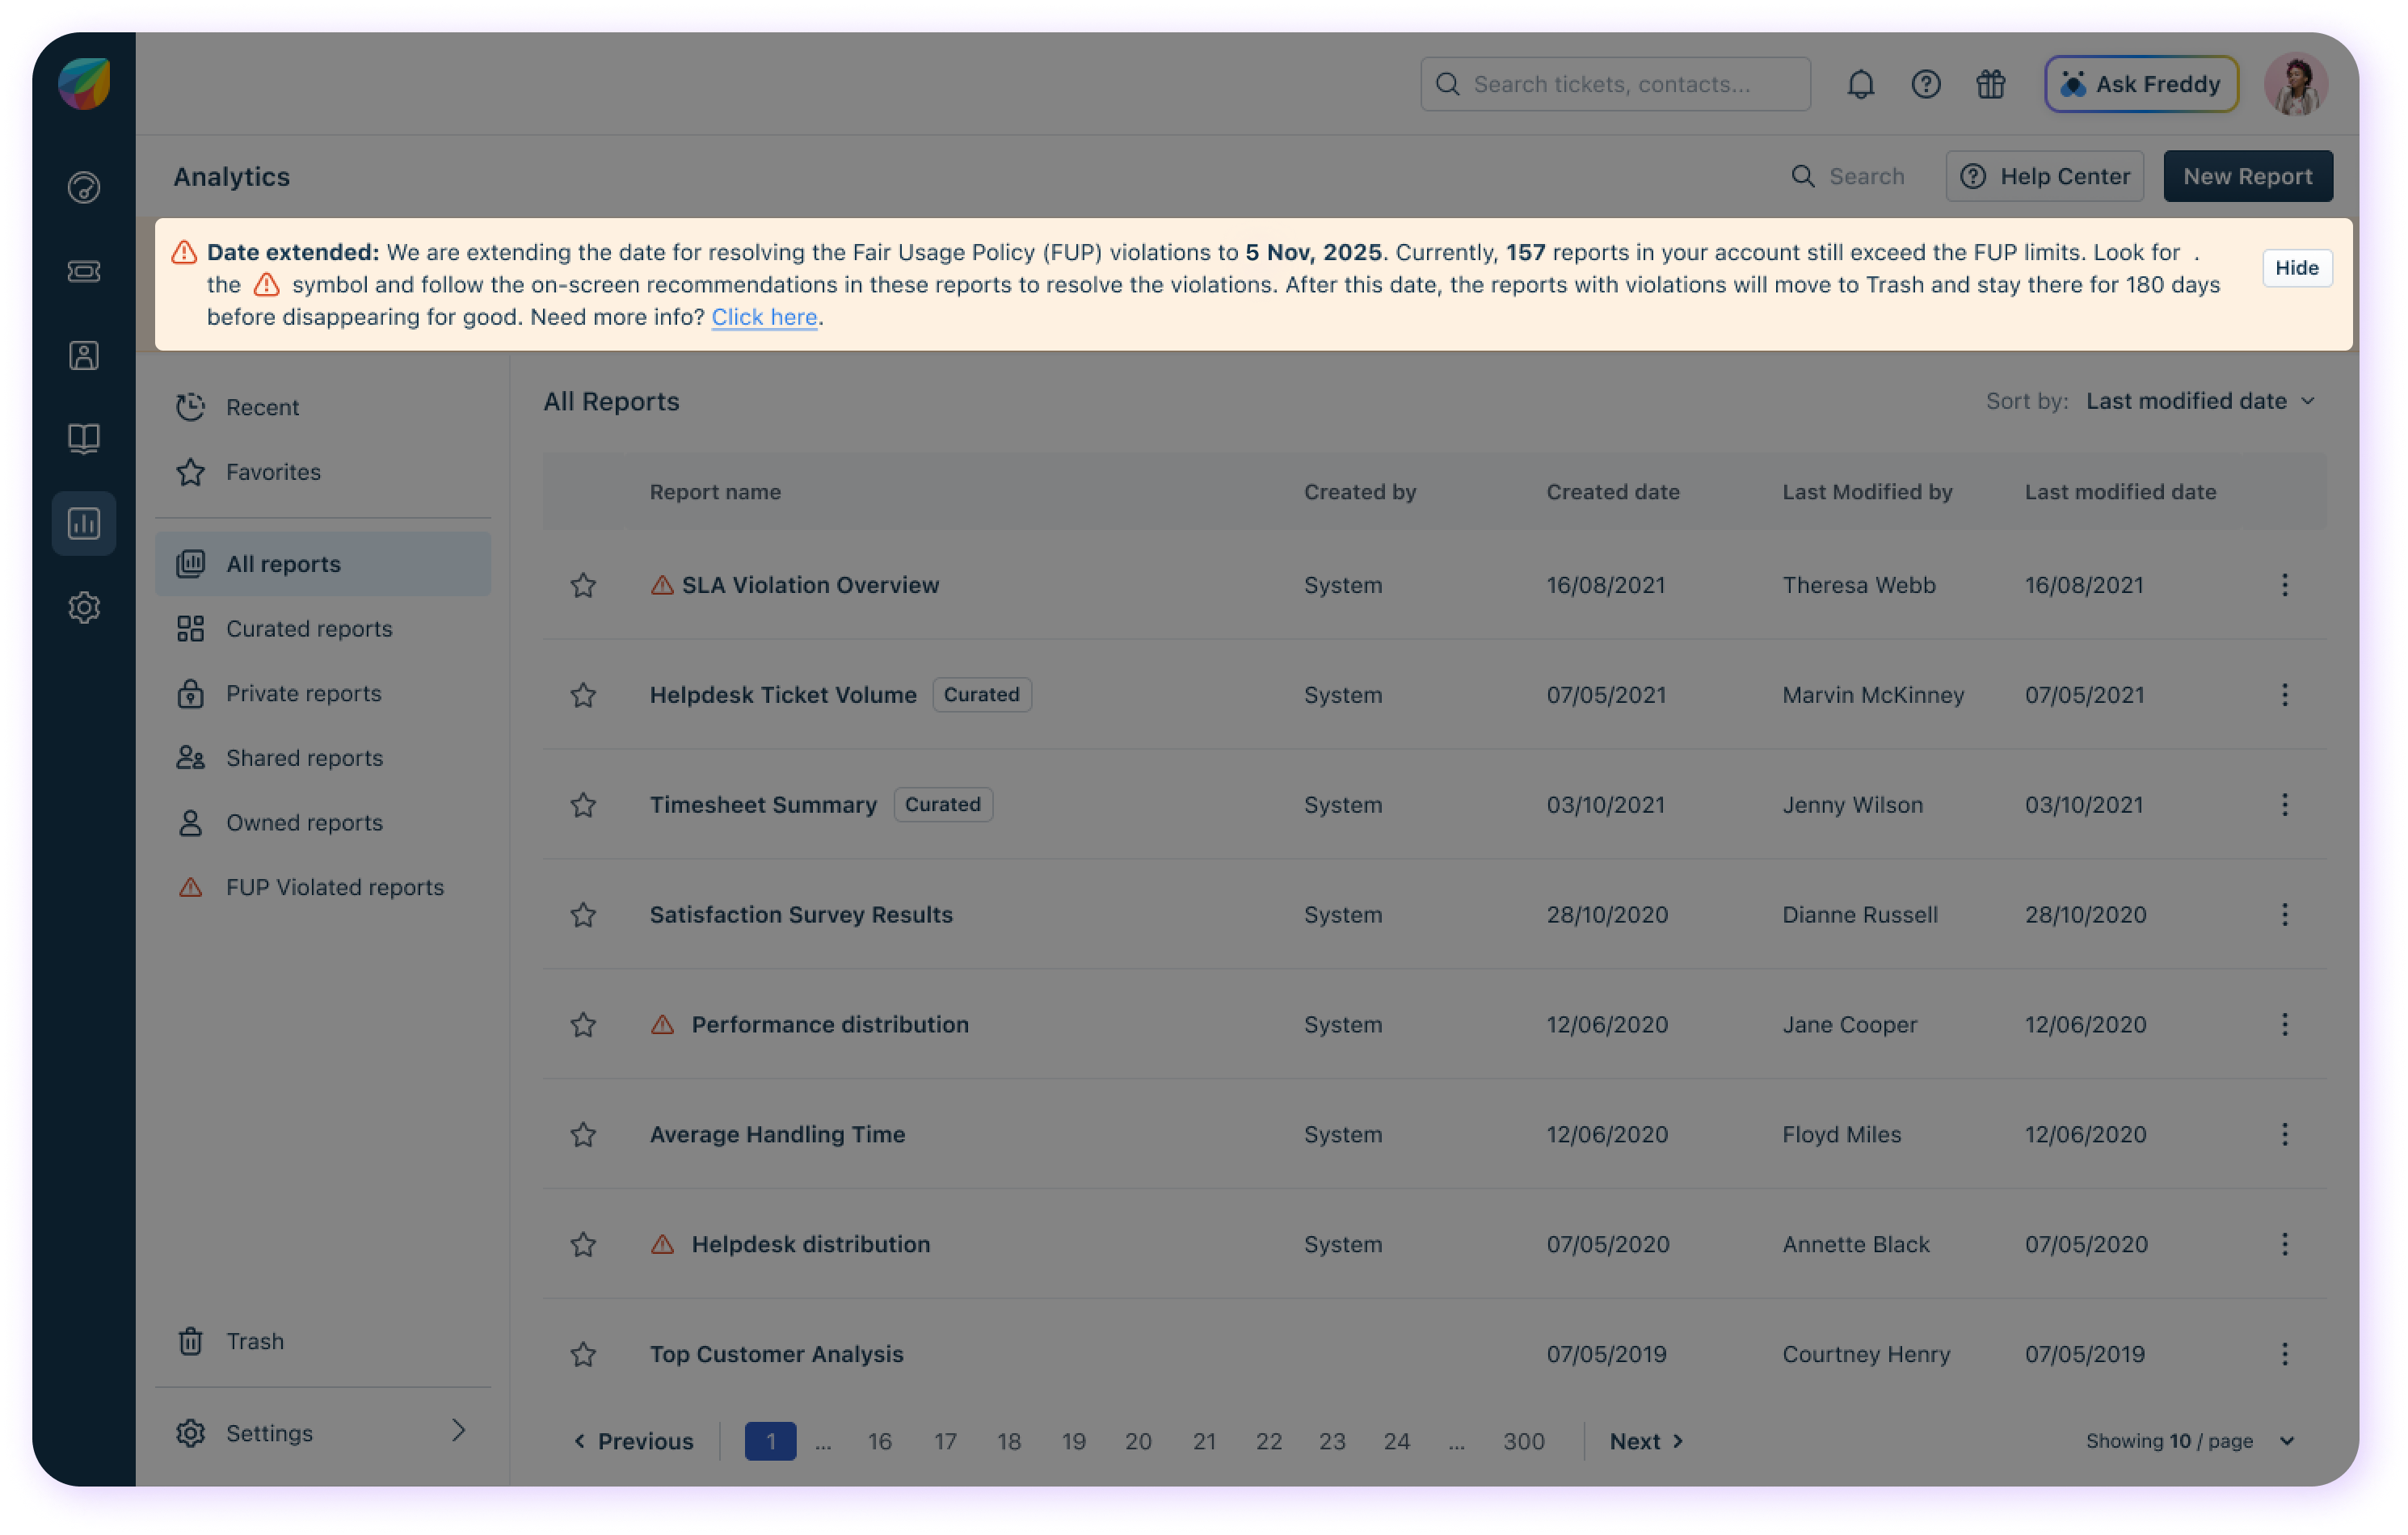
Task: Select Curated reports in the sidebar
Action: click(x=309, y=629)
